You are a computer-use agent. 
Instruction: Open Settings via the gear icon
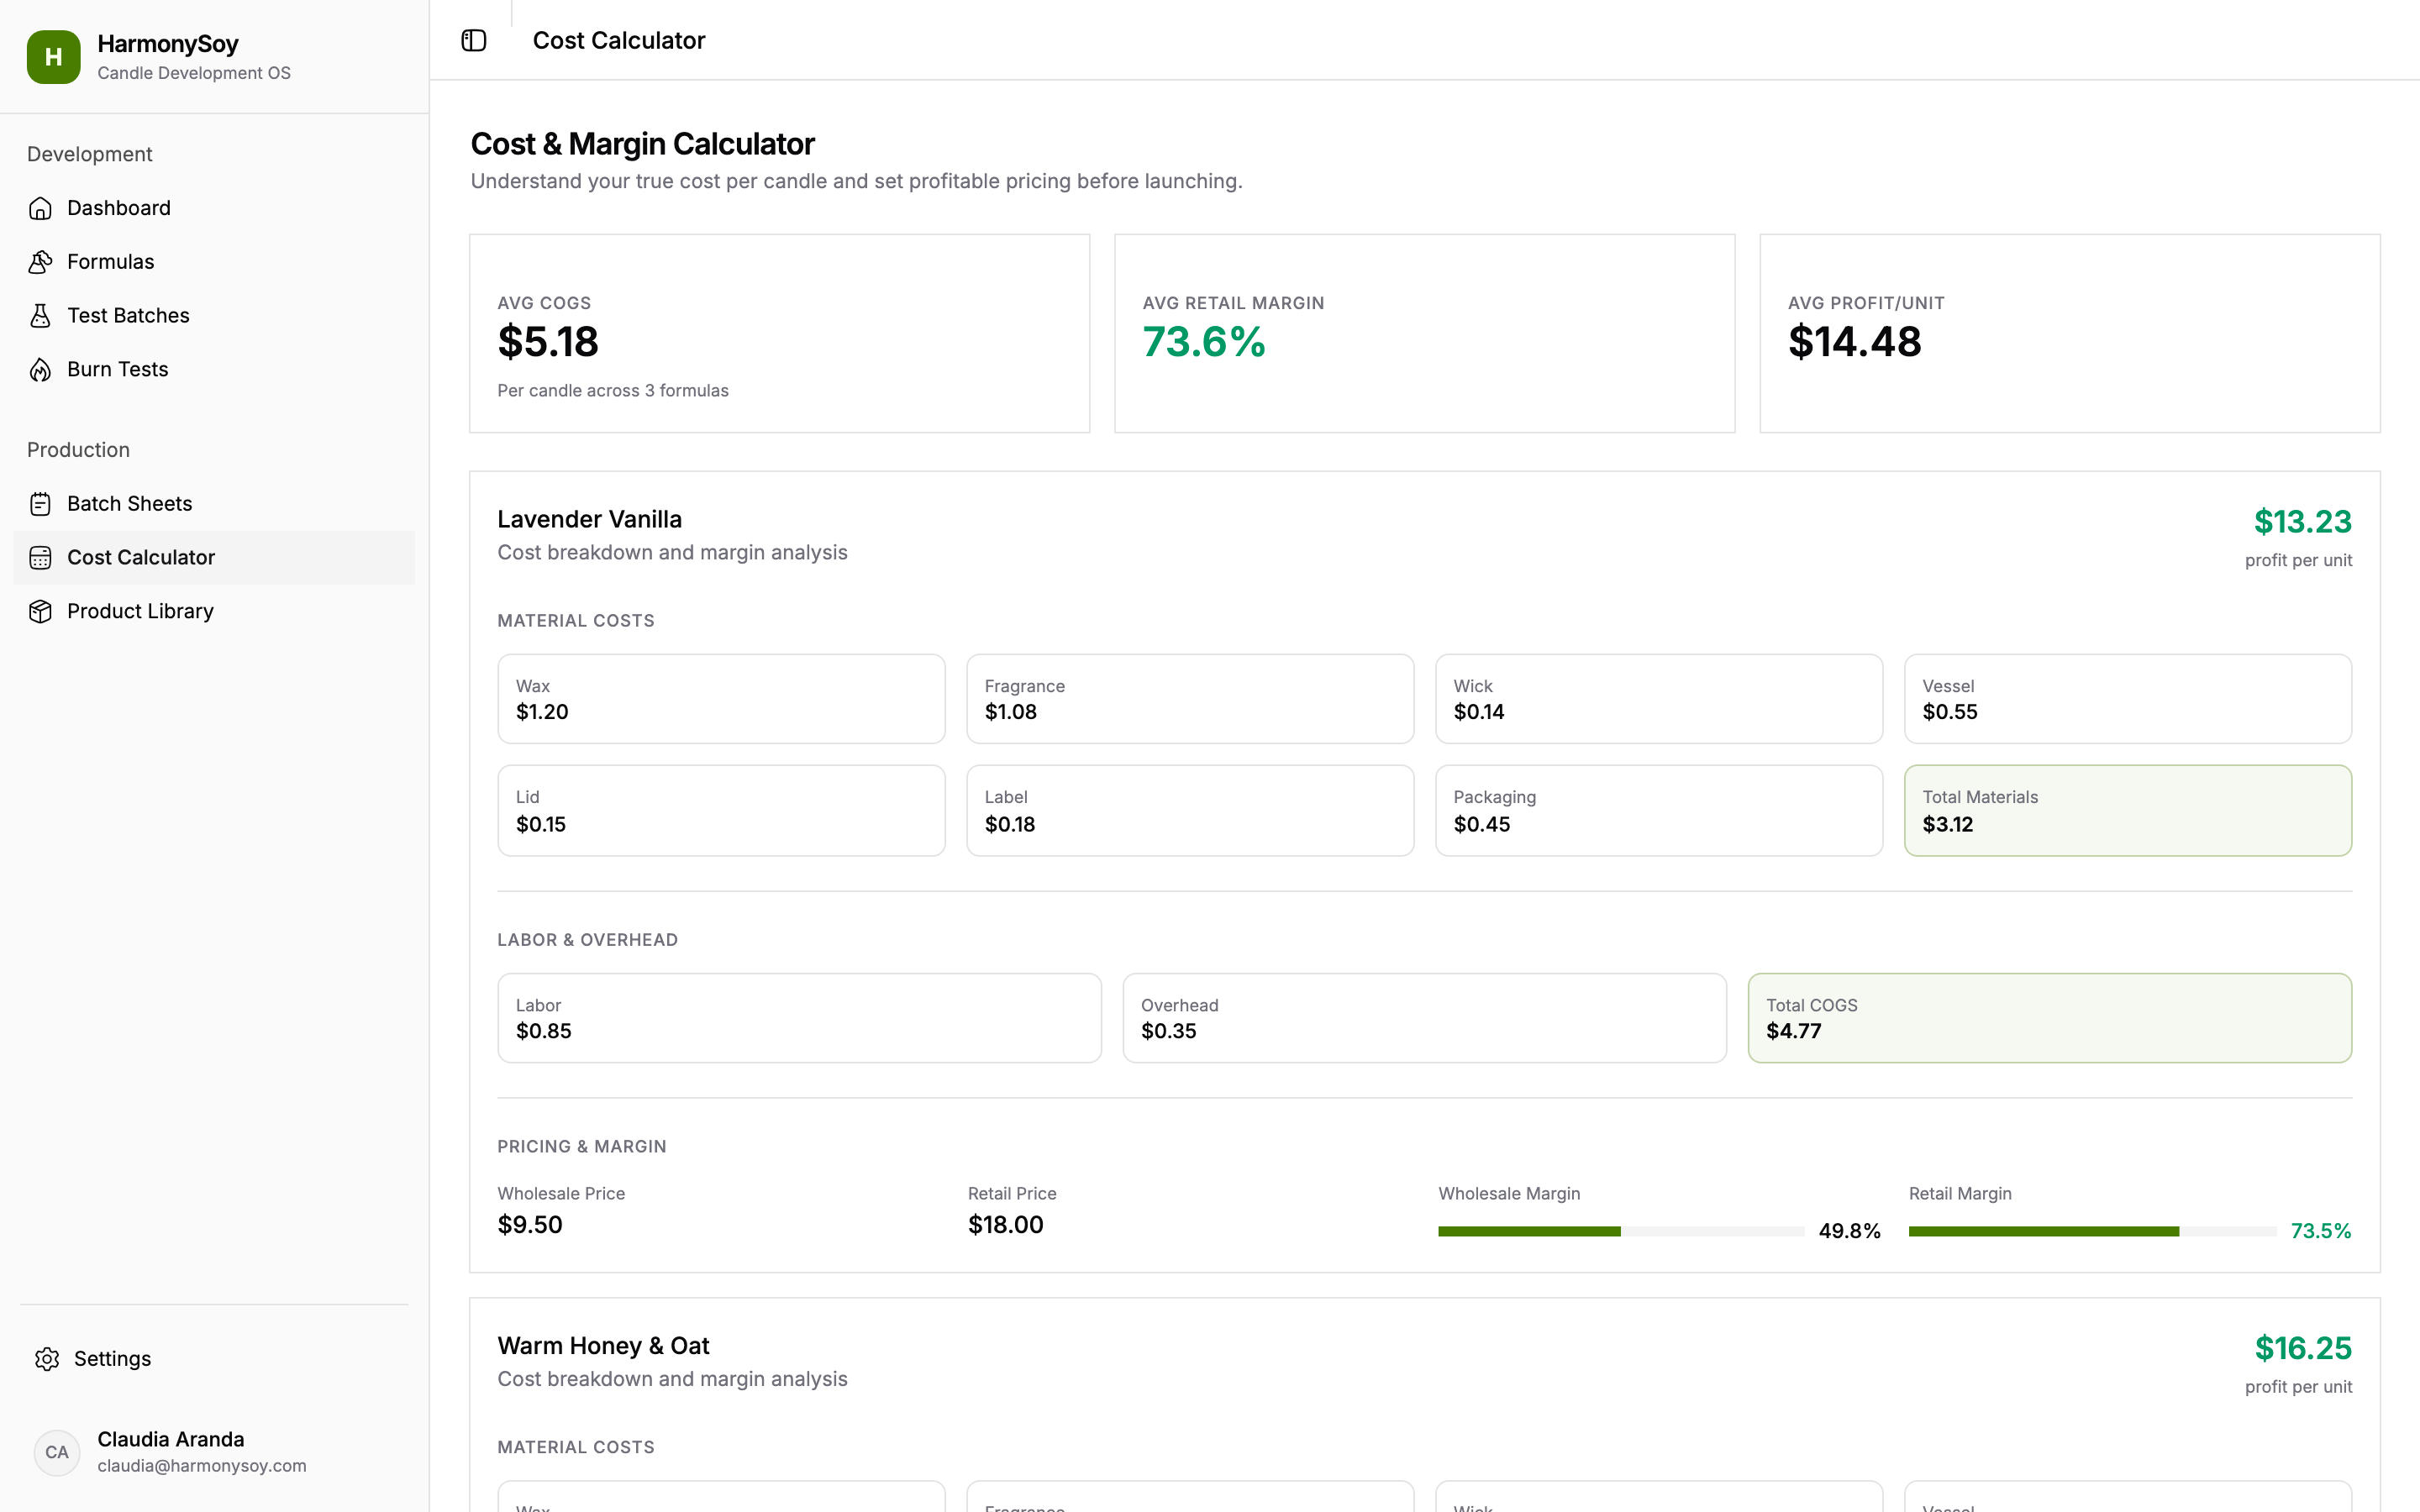(x=47, y=1358)
